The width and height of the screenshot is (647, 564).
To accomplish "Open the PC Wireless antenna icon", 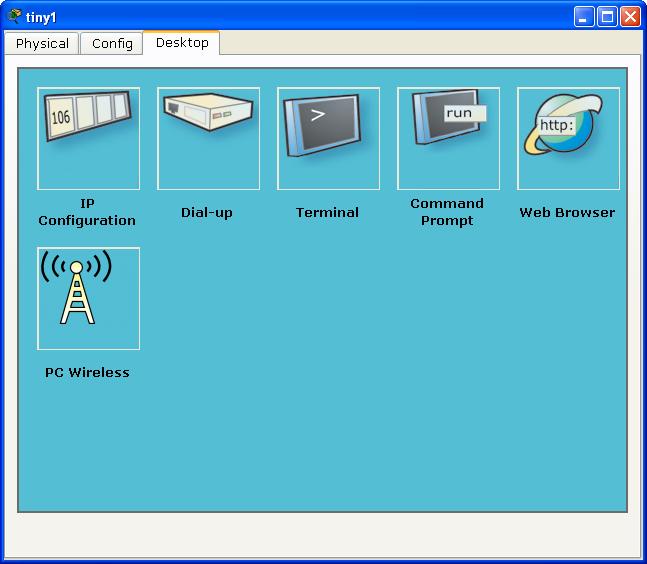I will (88, 299).
